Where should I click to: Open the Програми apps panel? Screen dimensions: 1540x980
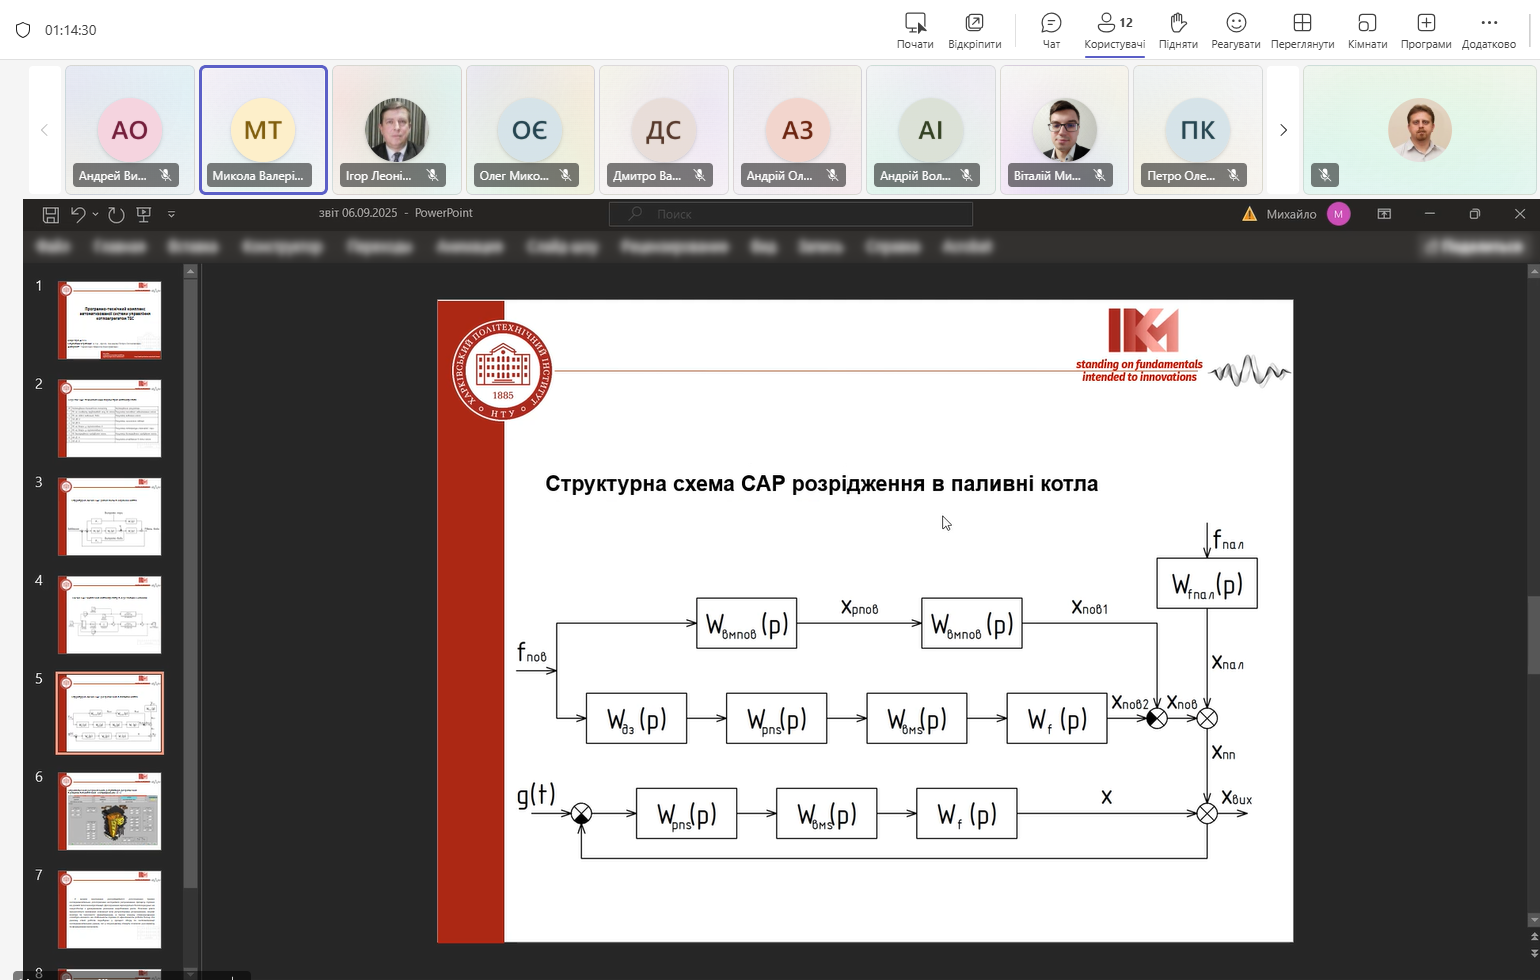click(x=1426, y=30)
